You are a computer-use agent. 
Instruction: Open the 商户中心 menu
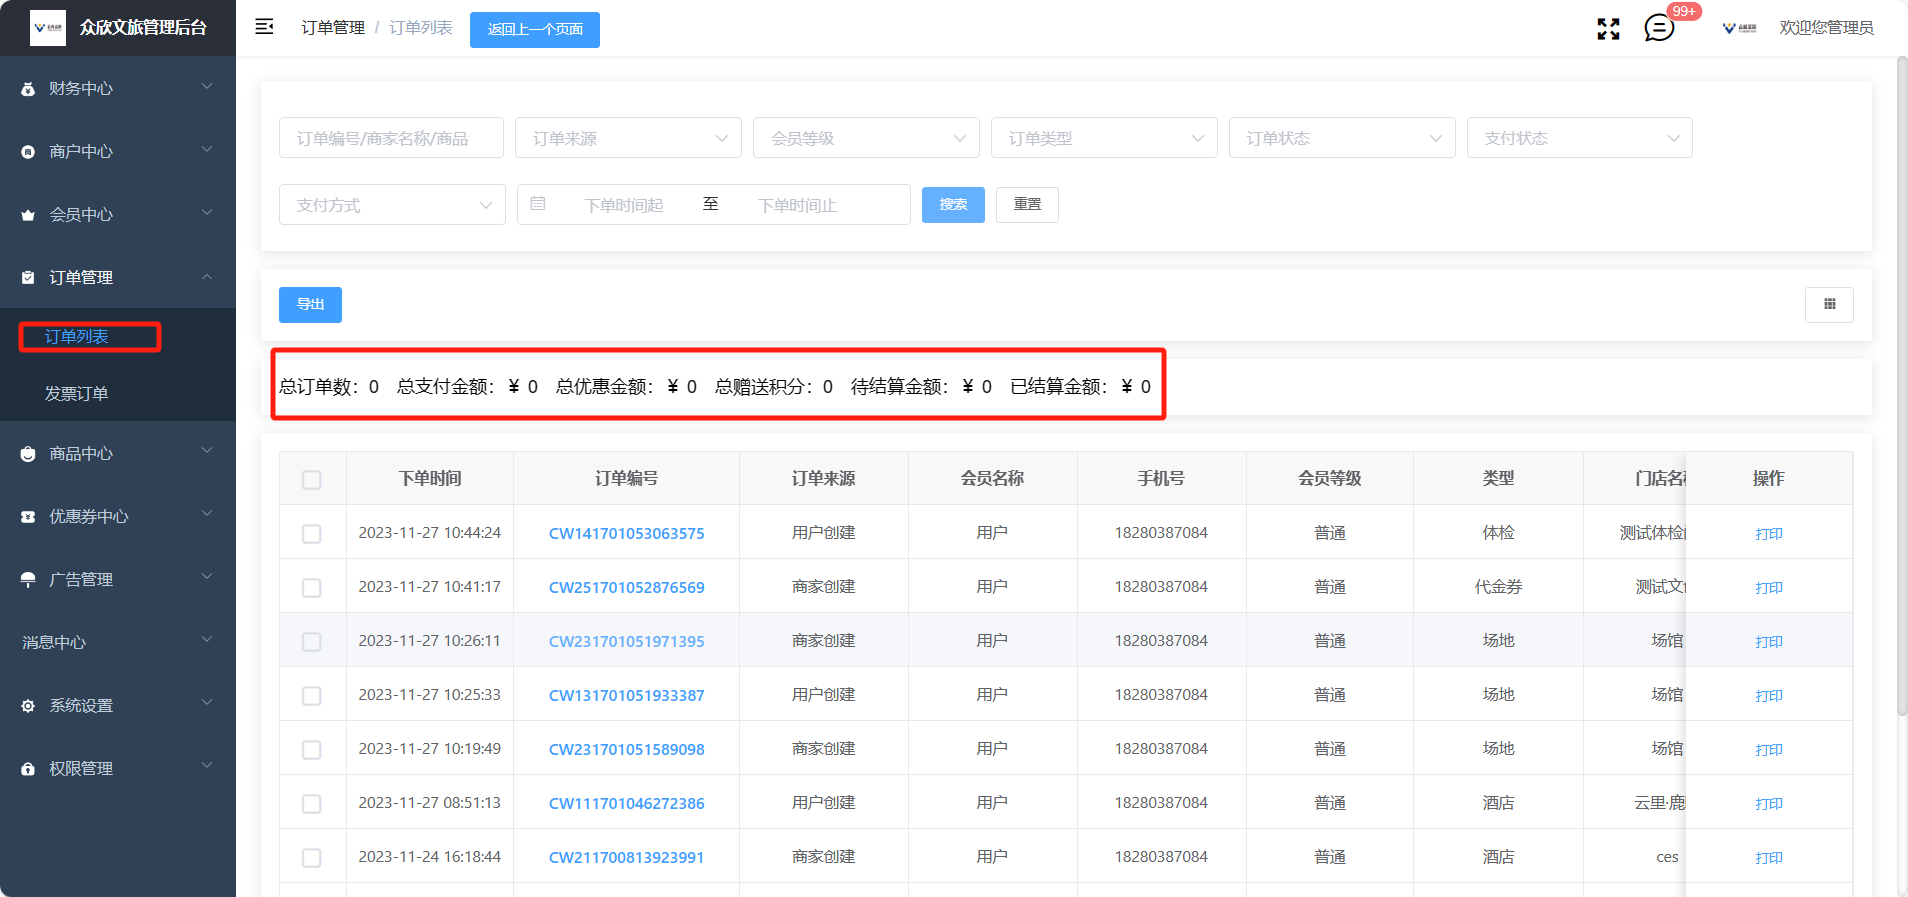point(118,152)
